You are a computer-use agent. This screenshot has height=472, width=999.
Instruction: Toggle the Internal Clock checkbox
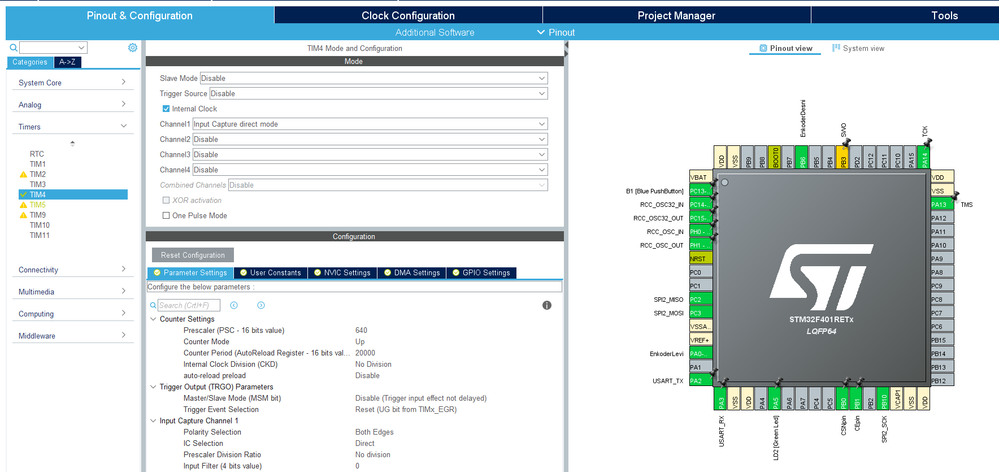(x=166, y=109)
